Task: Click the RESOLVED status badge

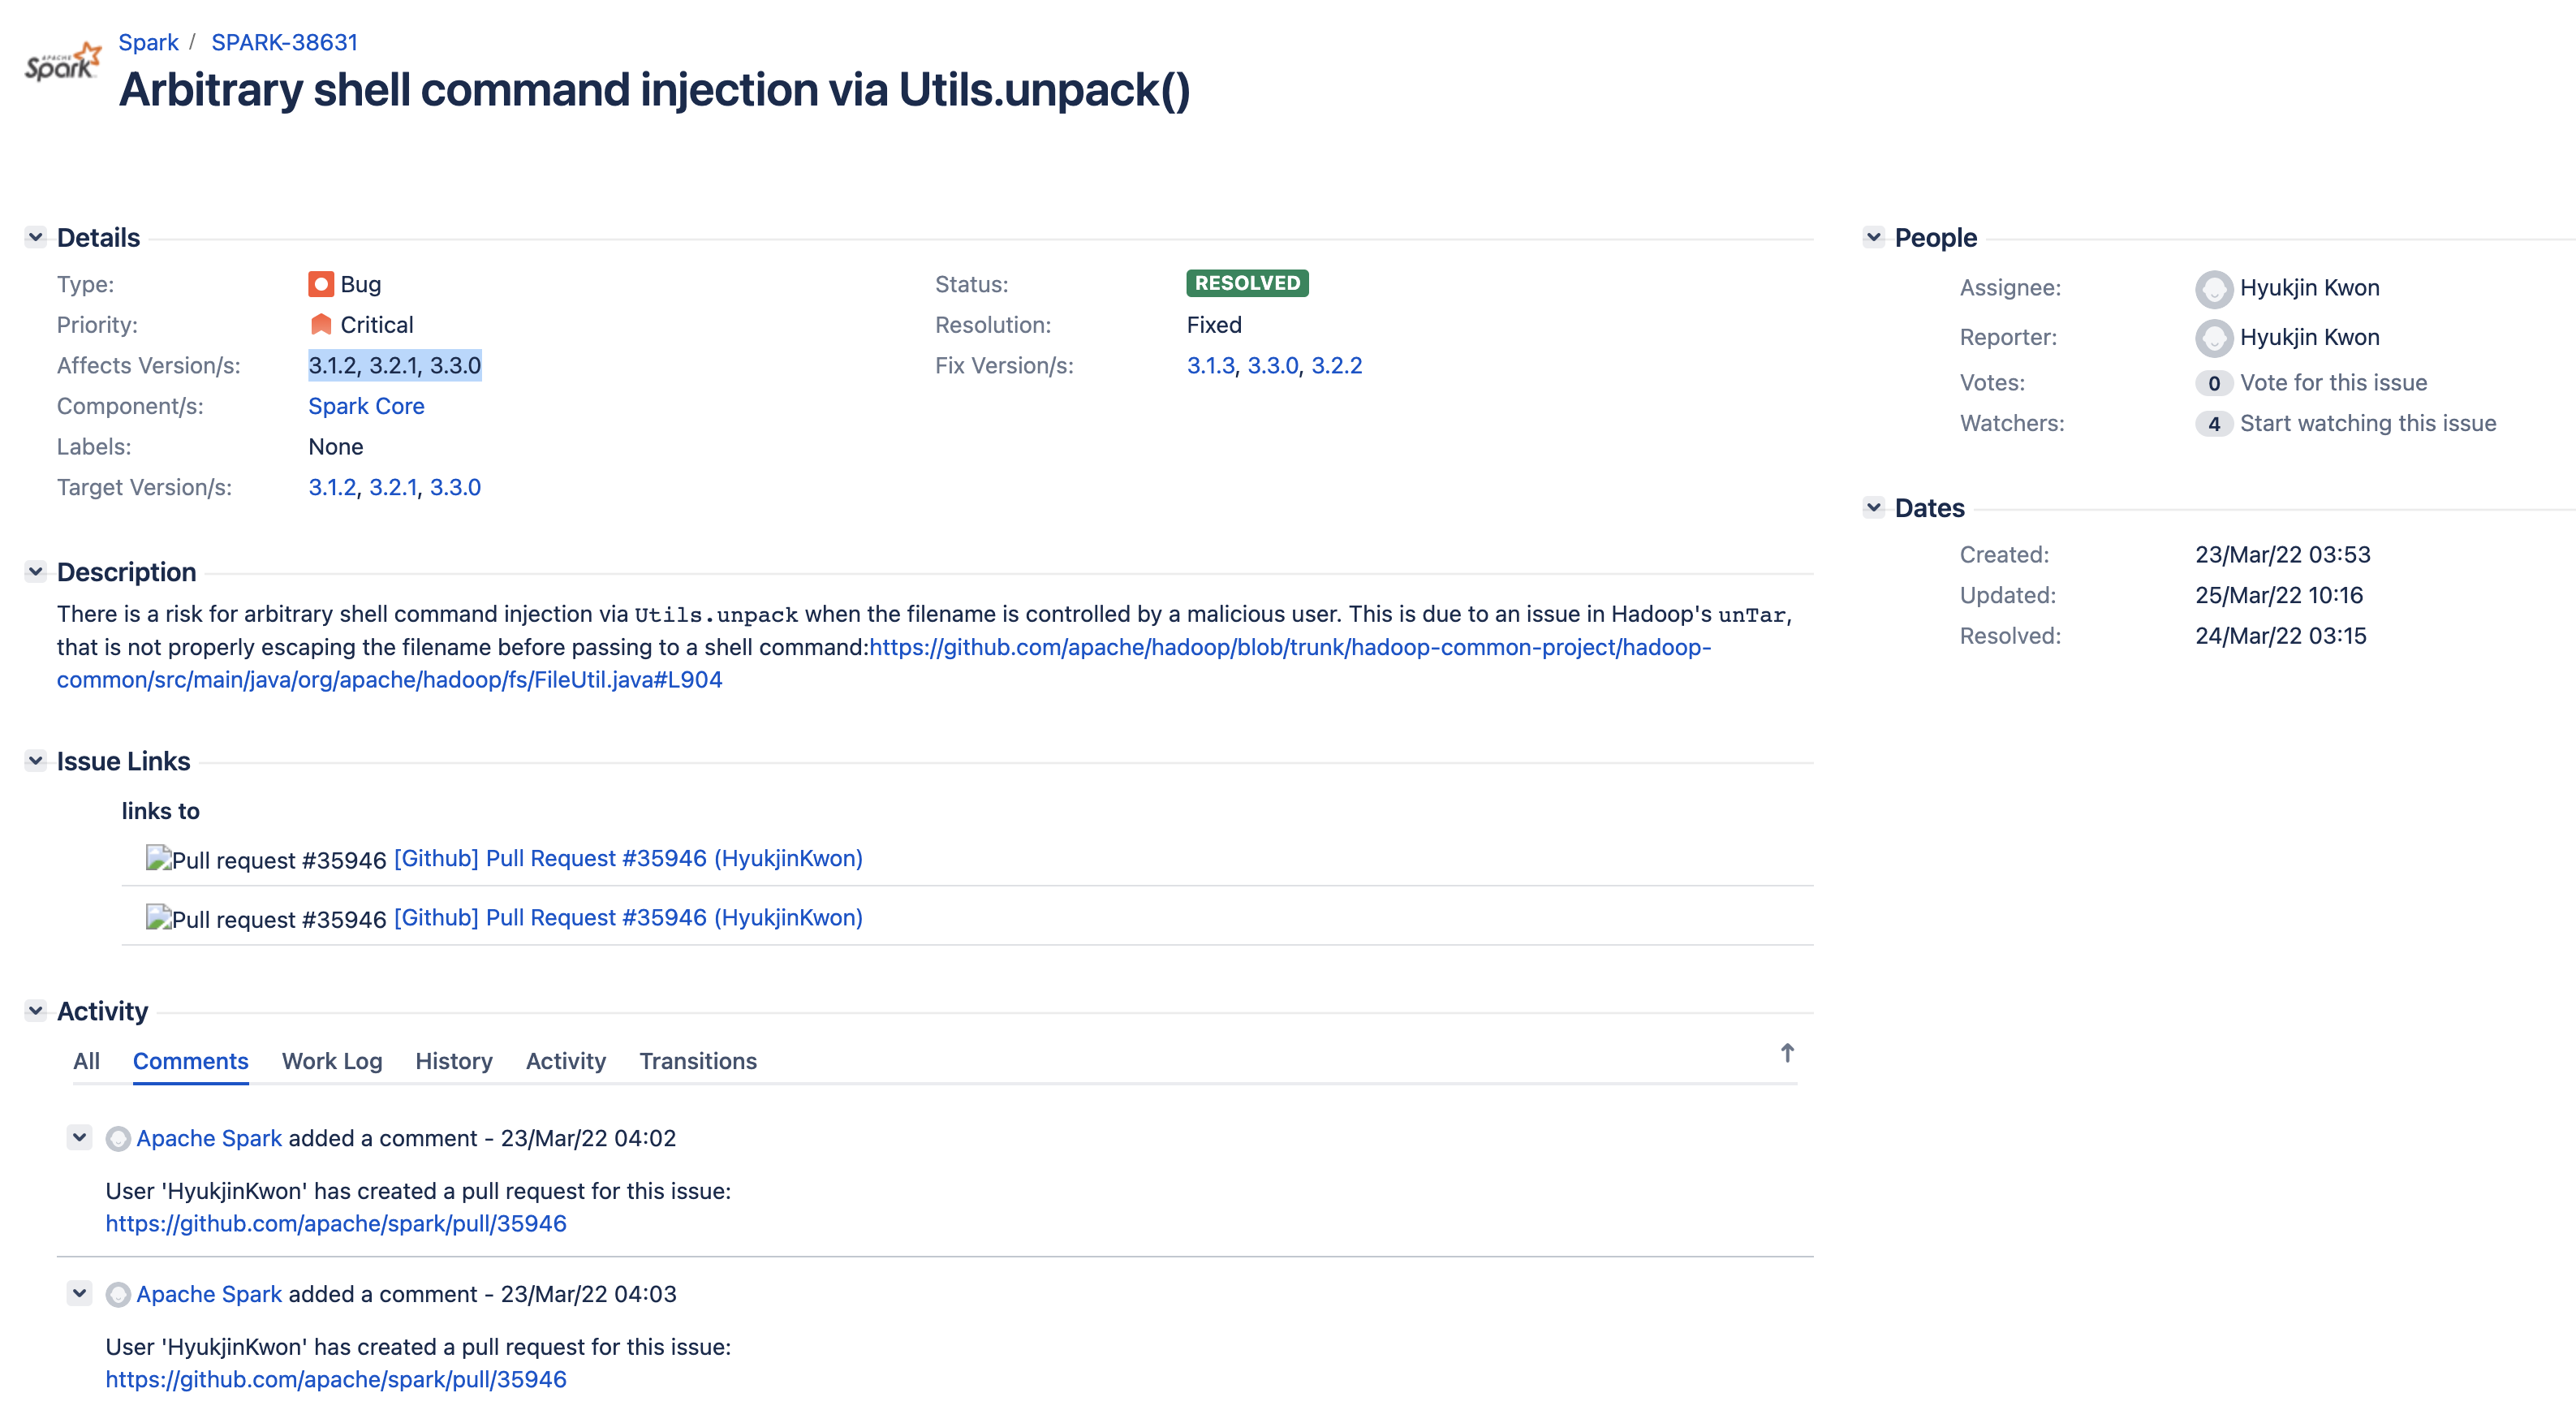Action: pos(1247,284)
